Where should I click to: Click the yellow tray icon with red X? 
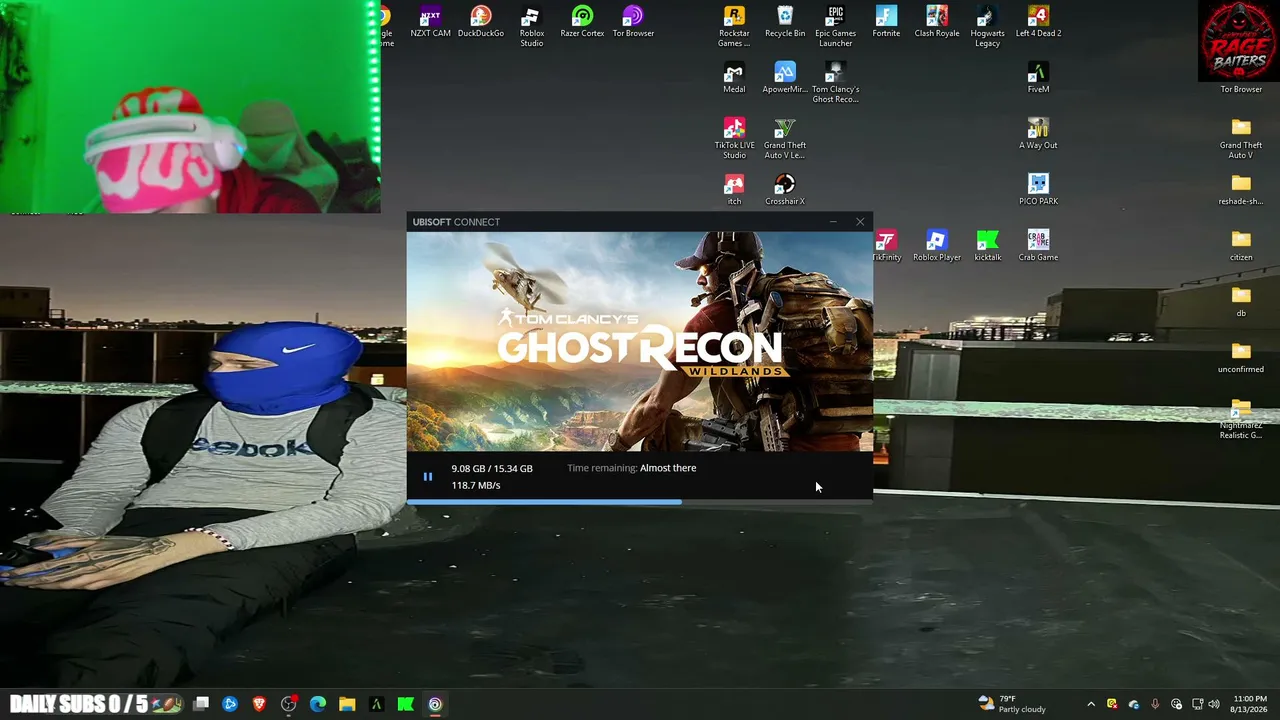coord(1112,704)
